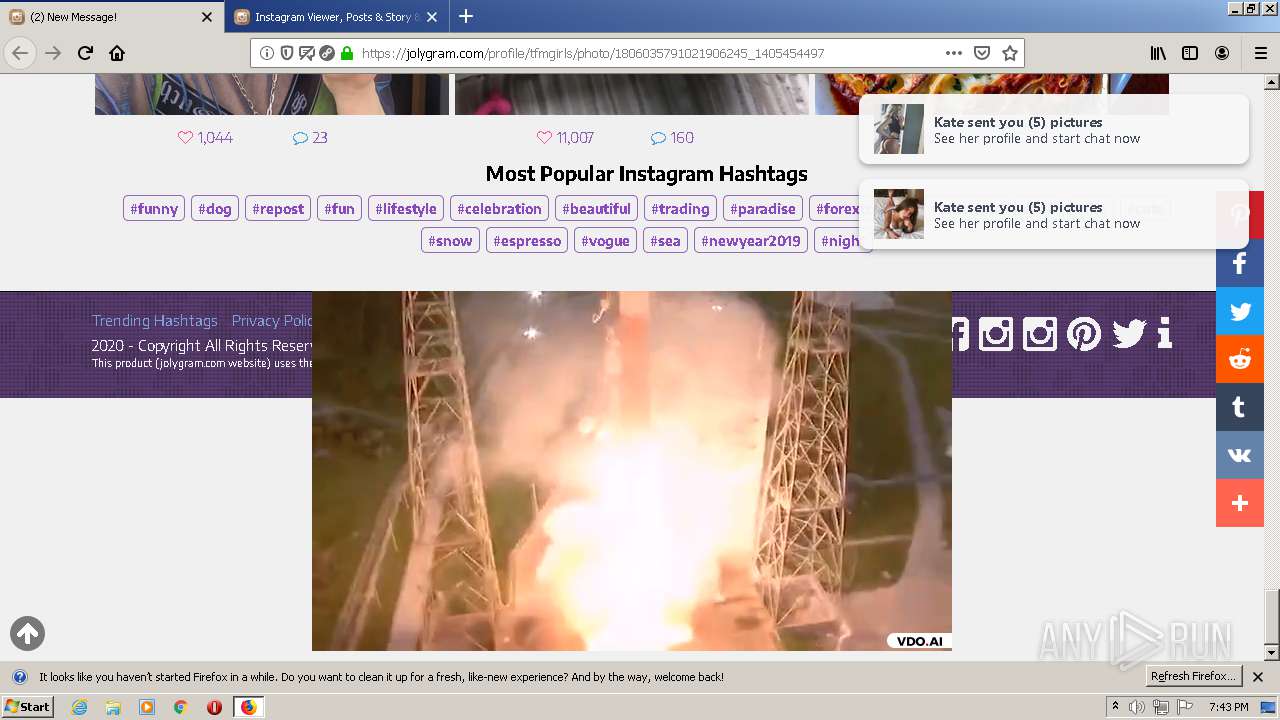Open the #sea hashtag

coord(665,241)
